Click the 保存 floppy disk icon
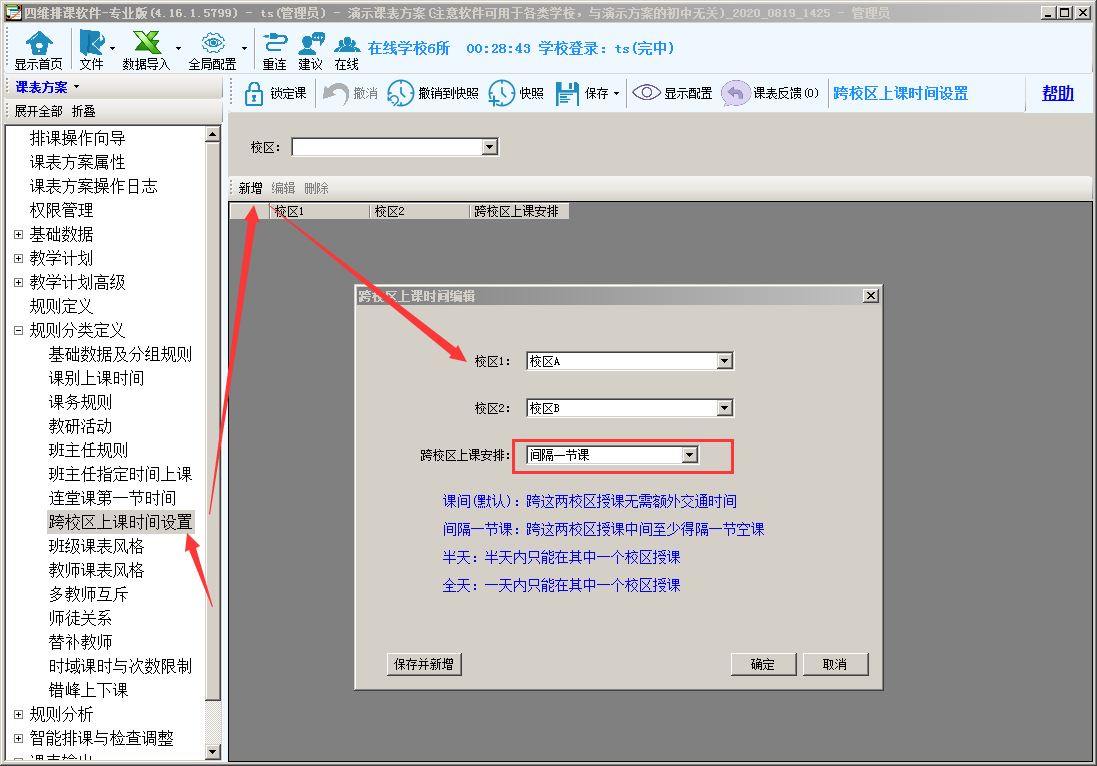This screenshot has height=766, width=1097. coord(567,93)
